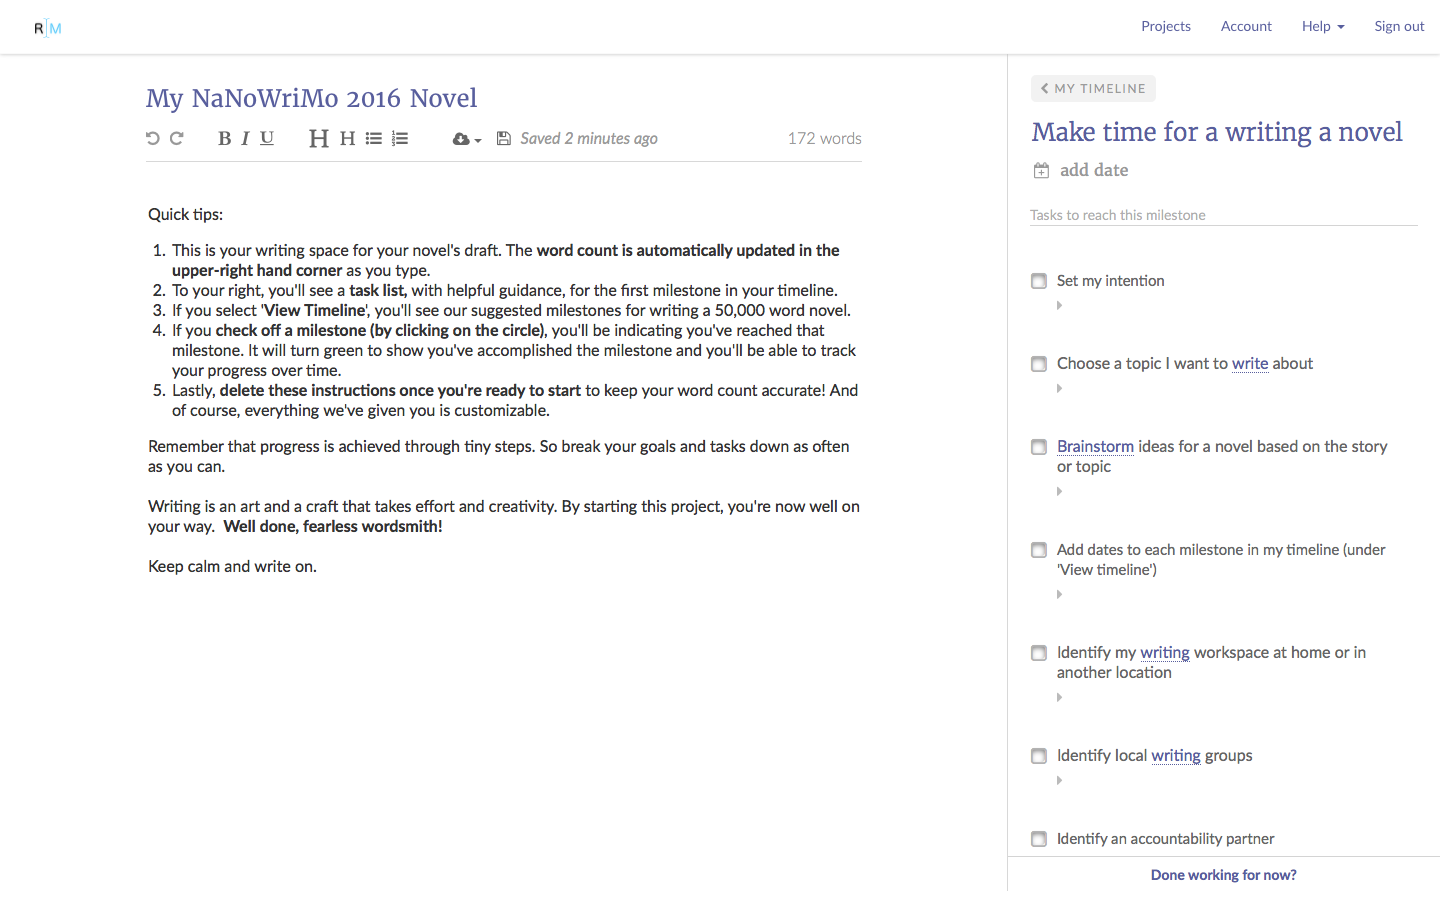Check off 'Set my intention' task
This screenshot has height=900, width=1440.
click(1039, 281)
